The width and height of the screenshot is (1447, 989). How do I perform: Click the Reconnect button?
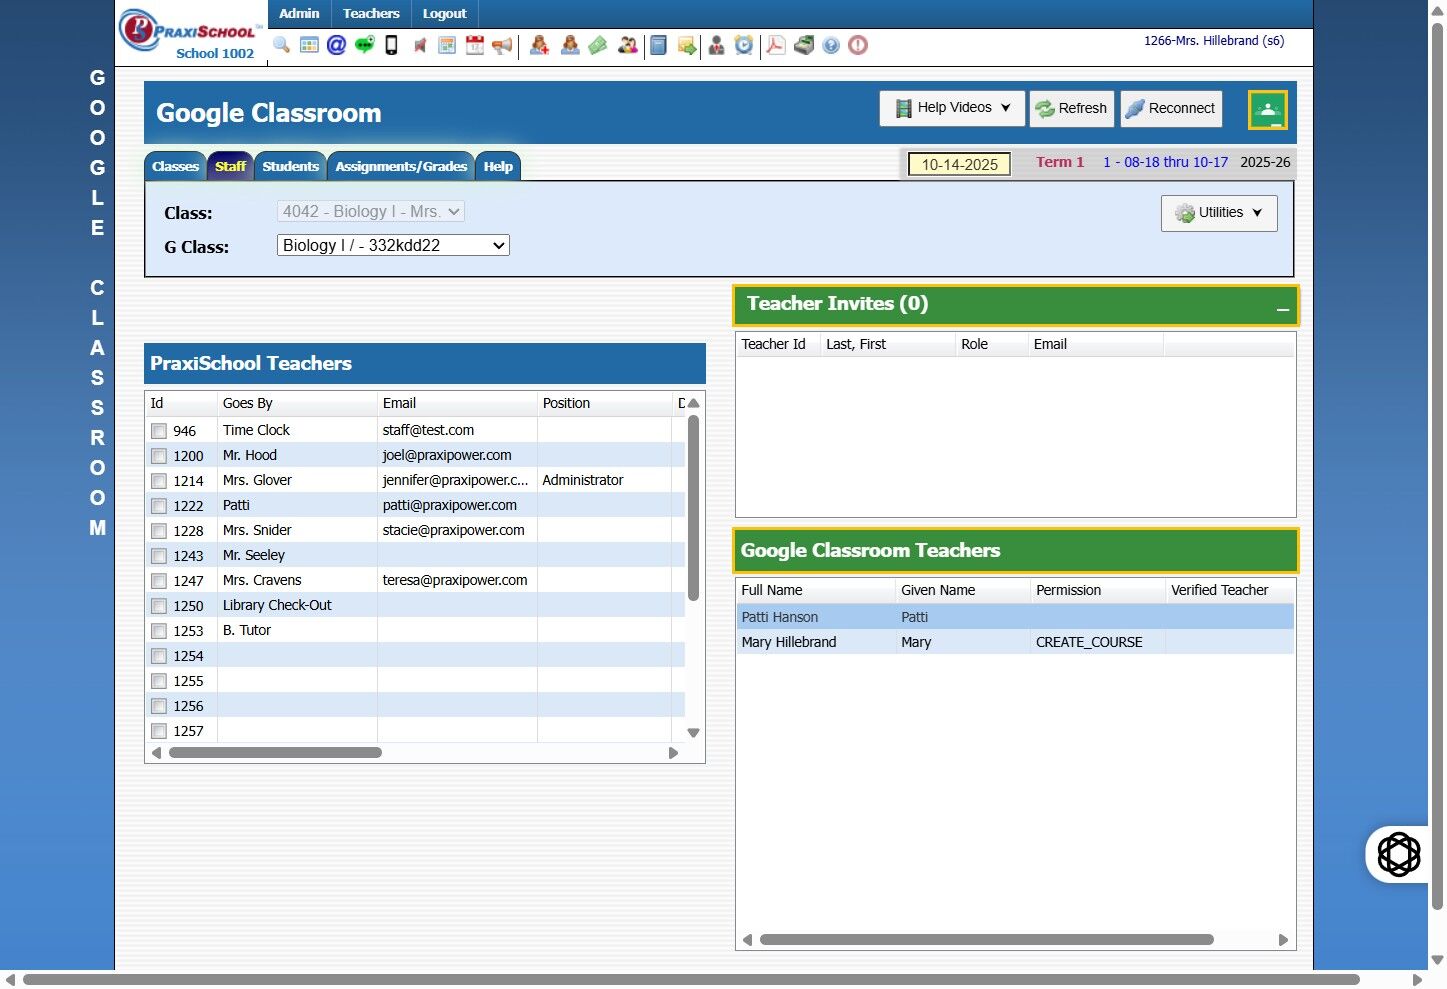click(x=1171, y=108)
